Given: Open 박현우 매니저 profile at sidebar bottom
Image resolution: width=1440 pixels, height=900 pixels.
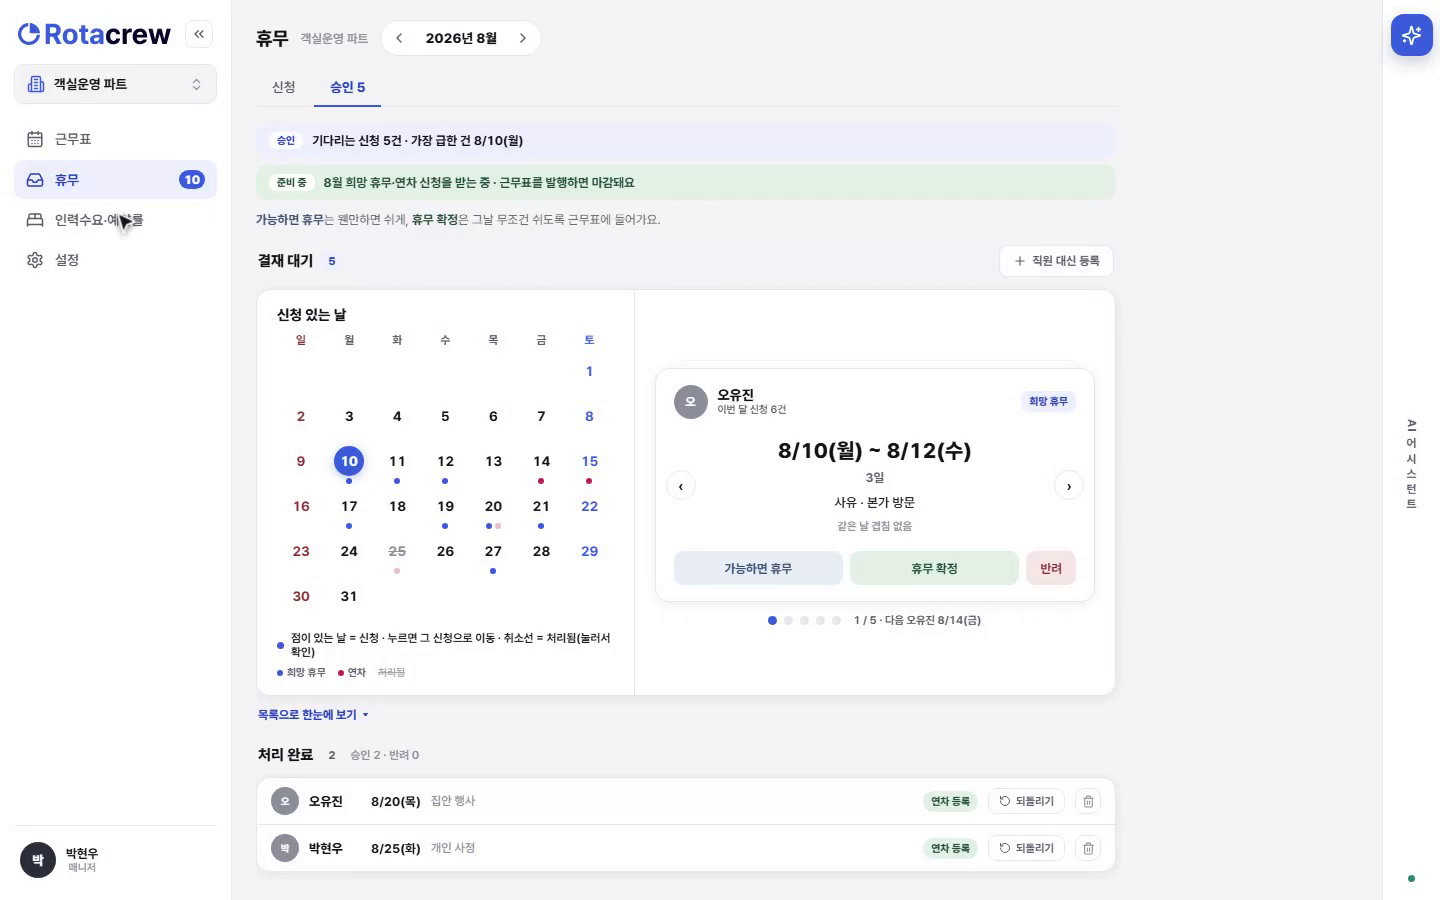Looking at the screenshot, I should 116,860.
